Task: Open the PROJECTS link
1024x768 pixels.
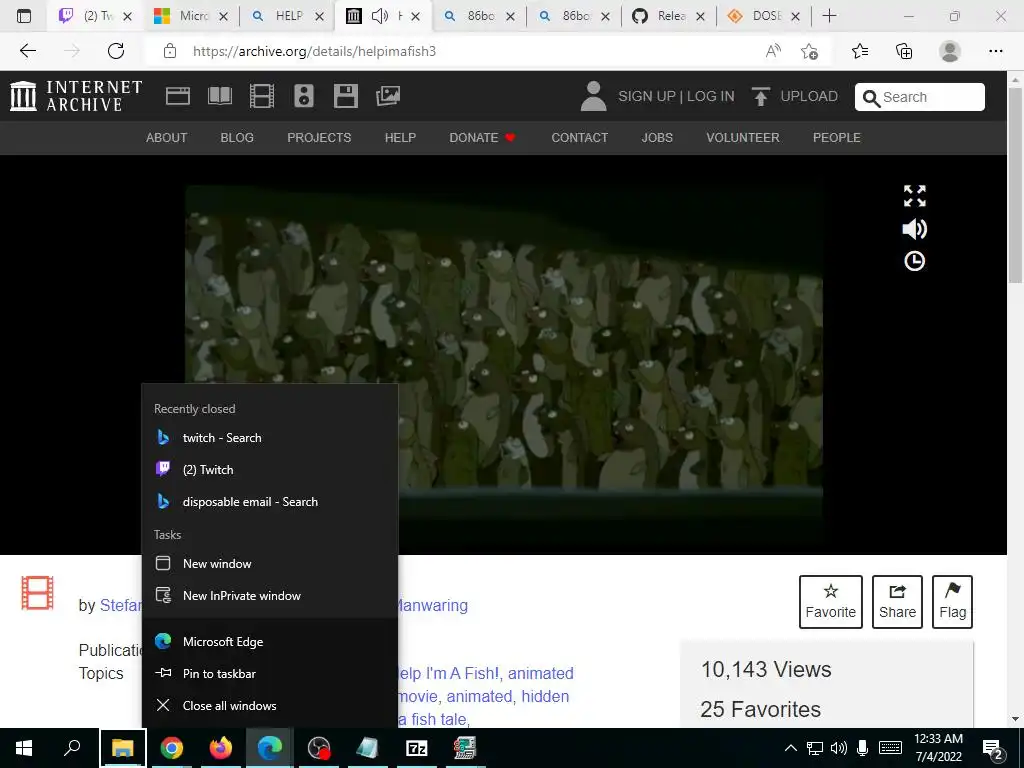Action: 319,138
